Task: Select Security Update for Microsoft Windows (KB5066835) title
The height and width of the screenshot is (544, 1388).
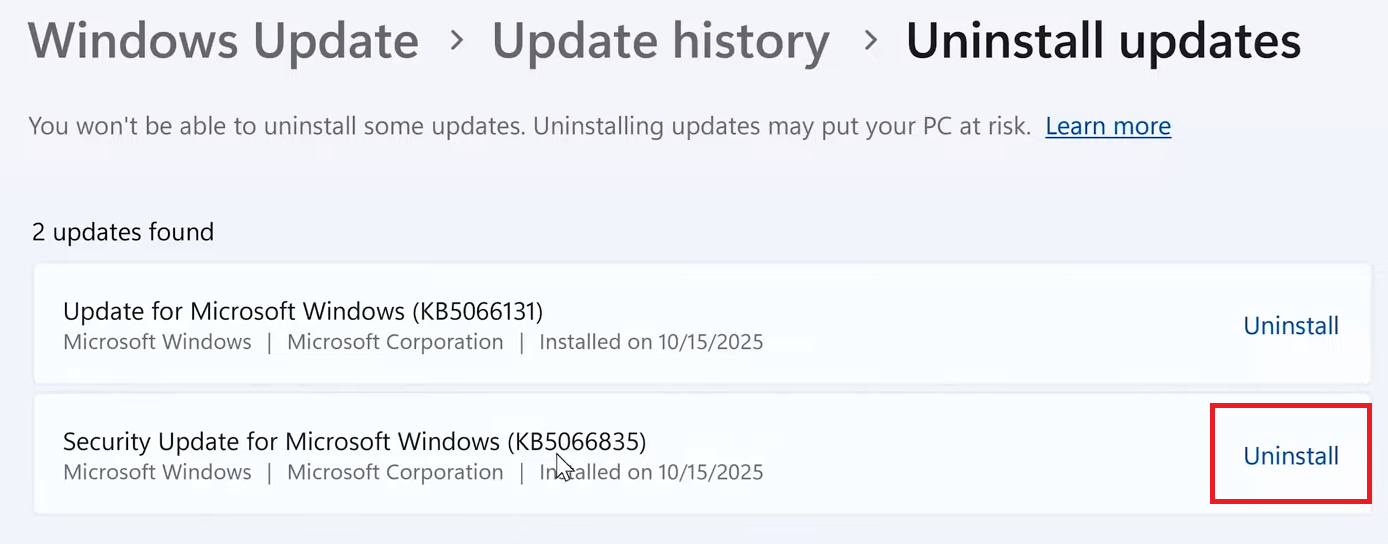Action: tap(355, 441)
